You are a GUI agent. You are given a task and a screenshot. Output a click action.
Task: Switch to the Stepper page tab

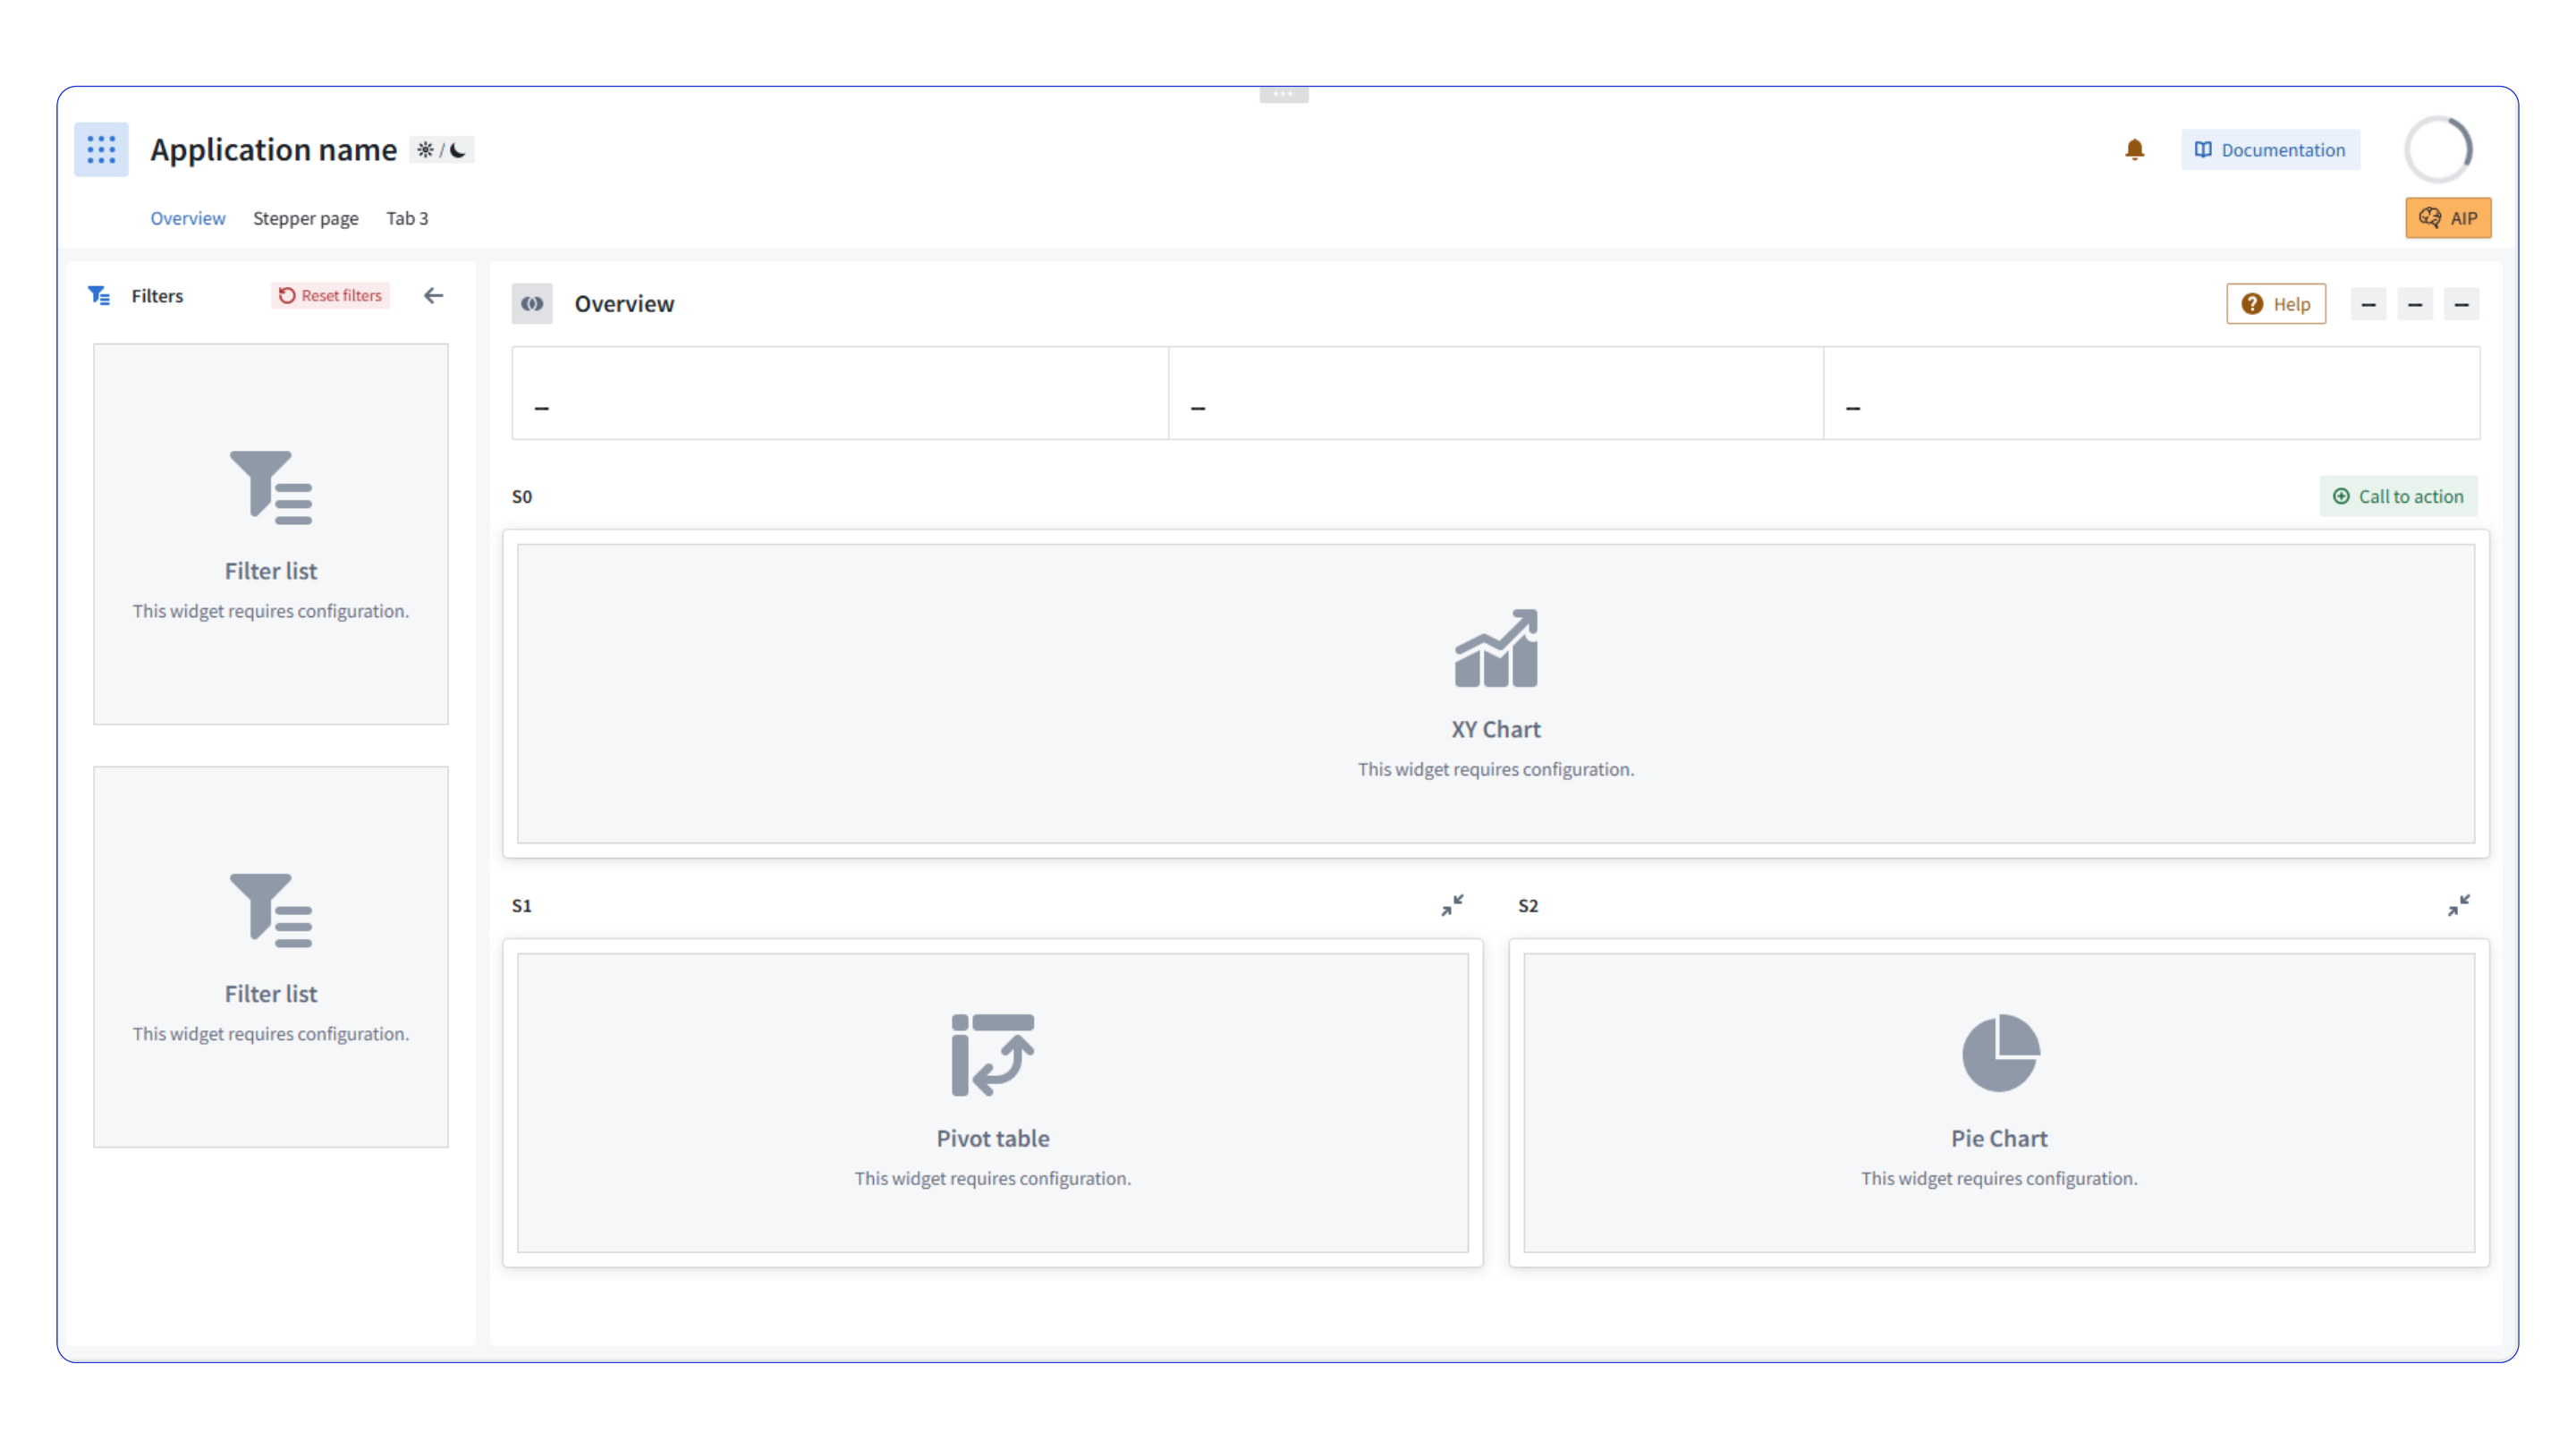point(306,218)
